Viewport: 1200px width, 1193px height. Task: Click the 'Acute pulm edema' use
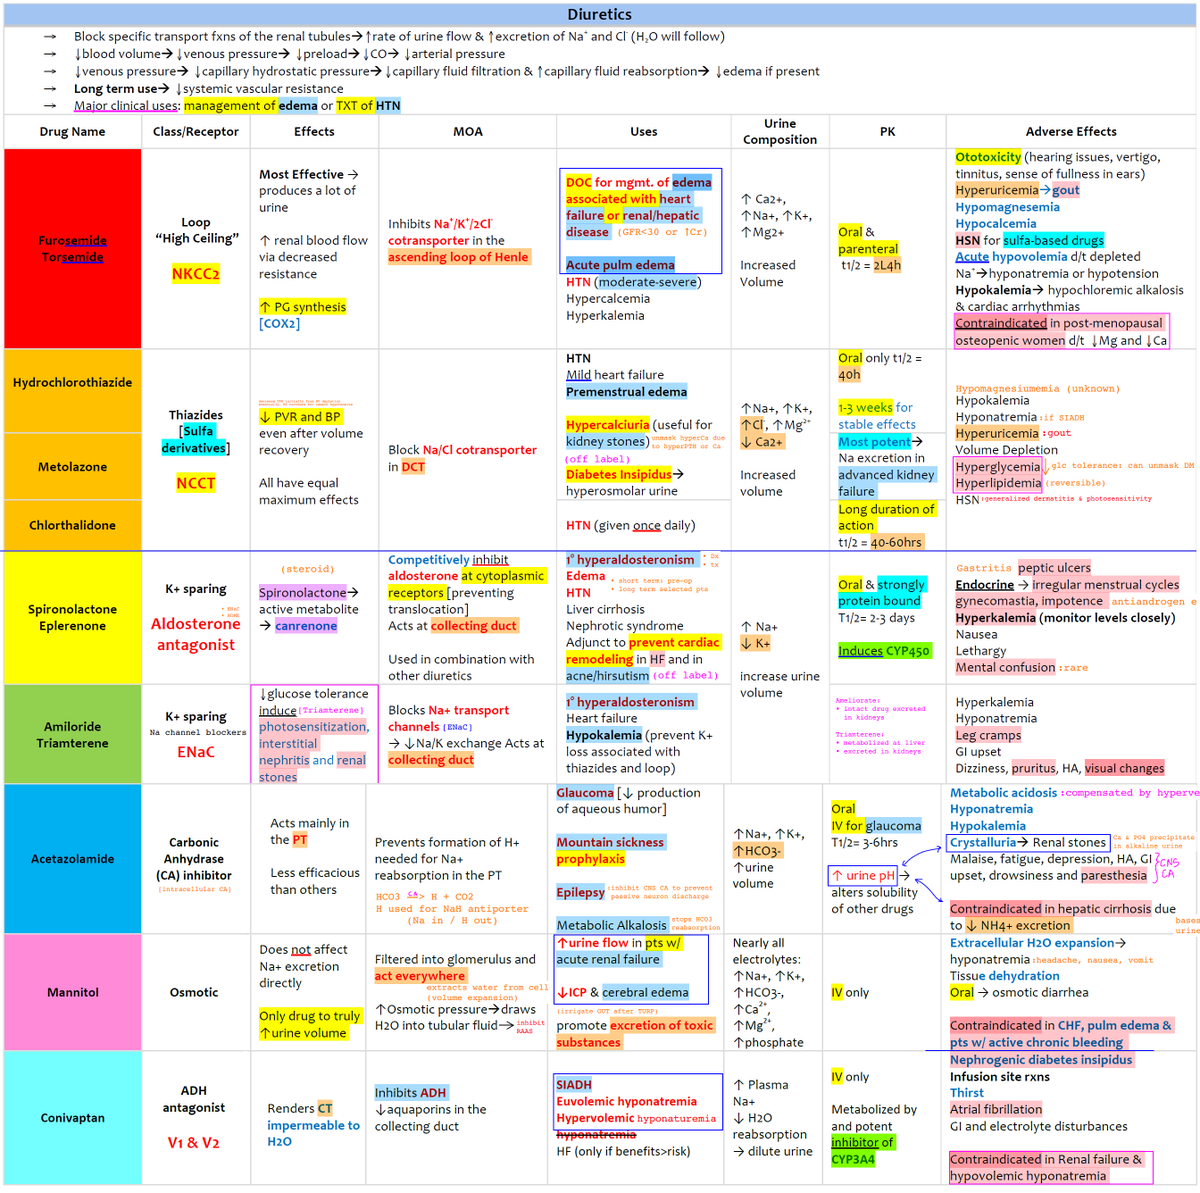[620, 265]
